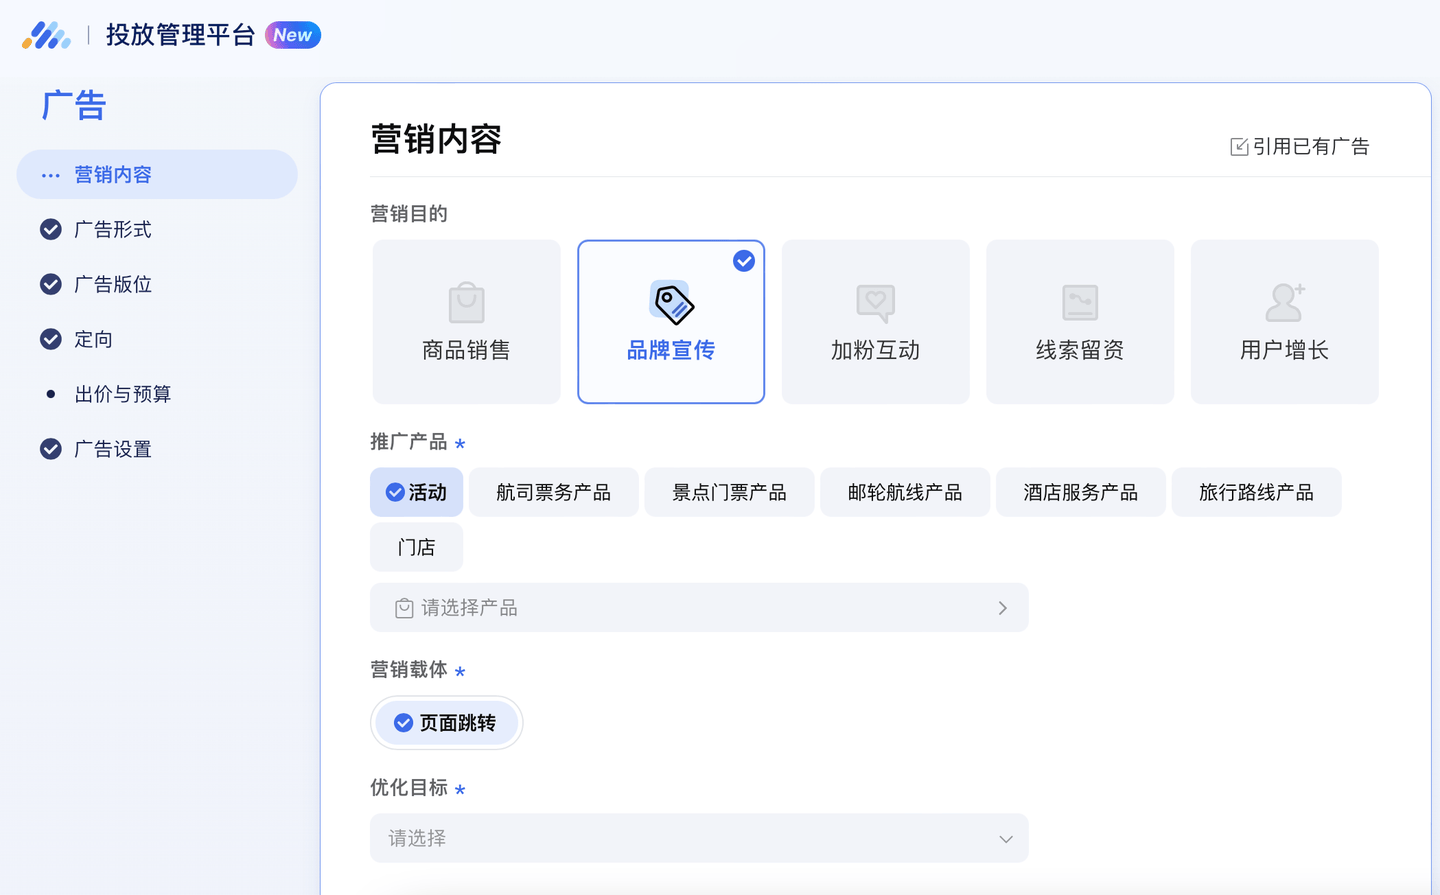Open the 优化目标 dropdown
Image resolution: width=1440 pixels, height=895 pixels.
699,838
